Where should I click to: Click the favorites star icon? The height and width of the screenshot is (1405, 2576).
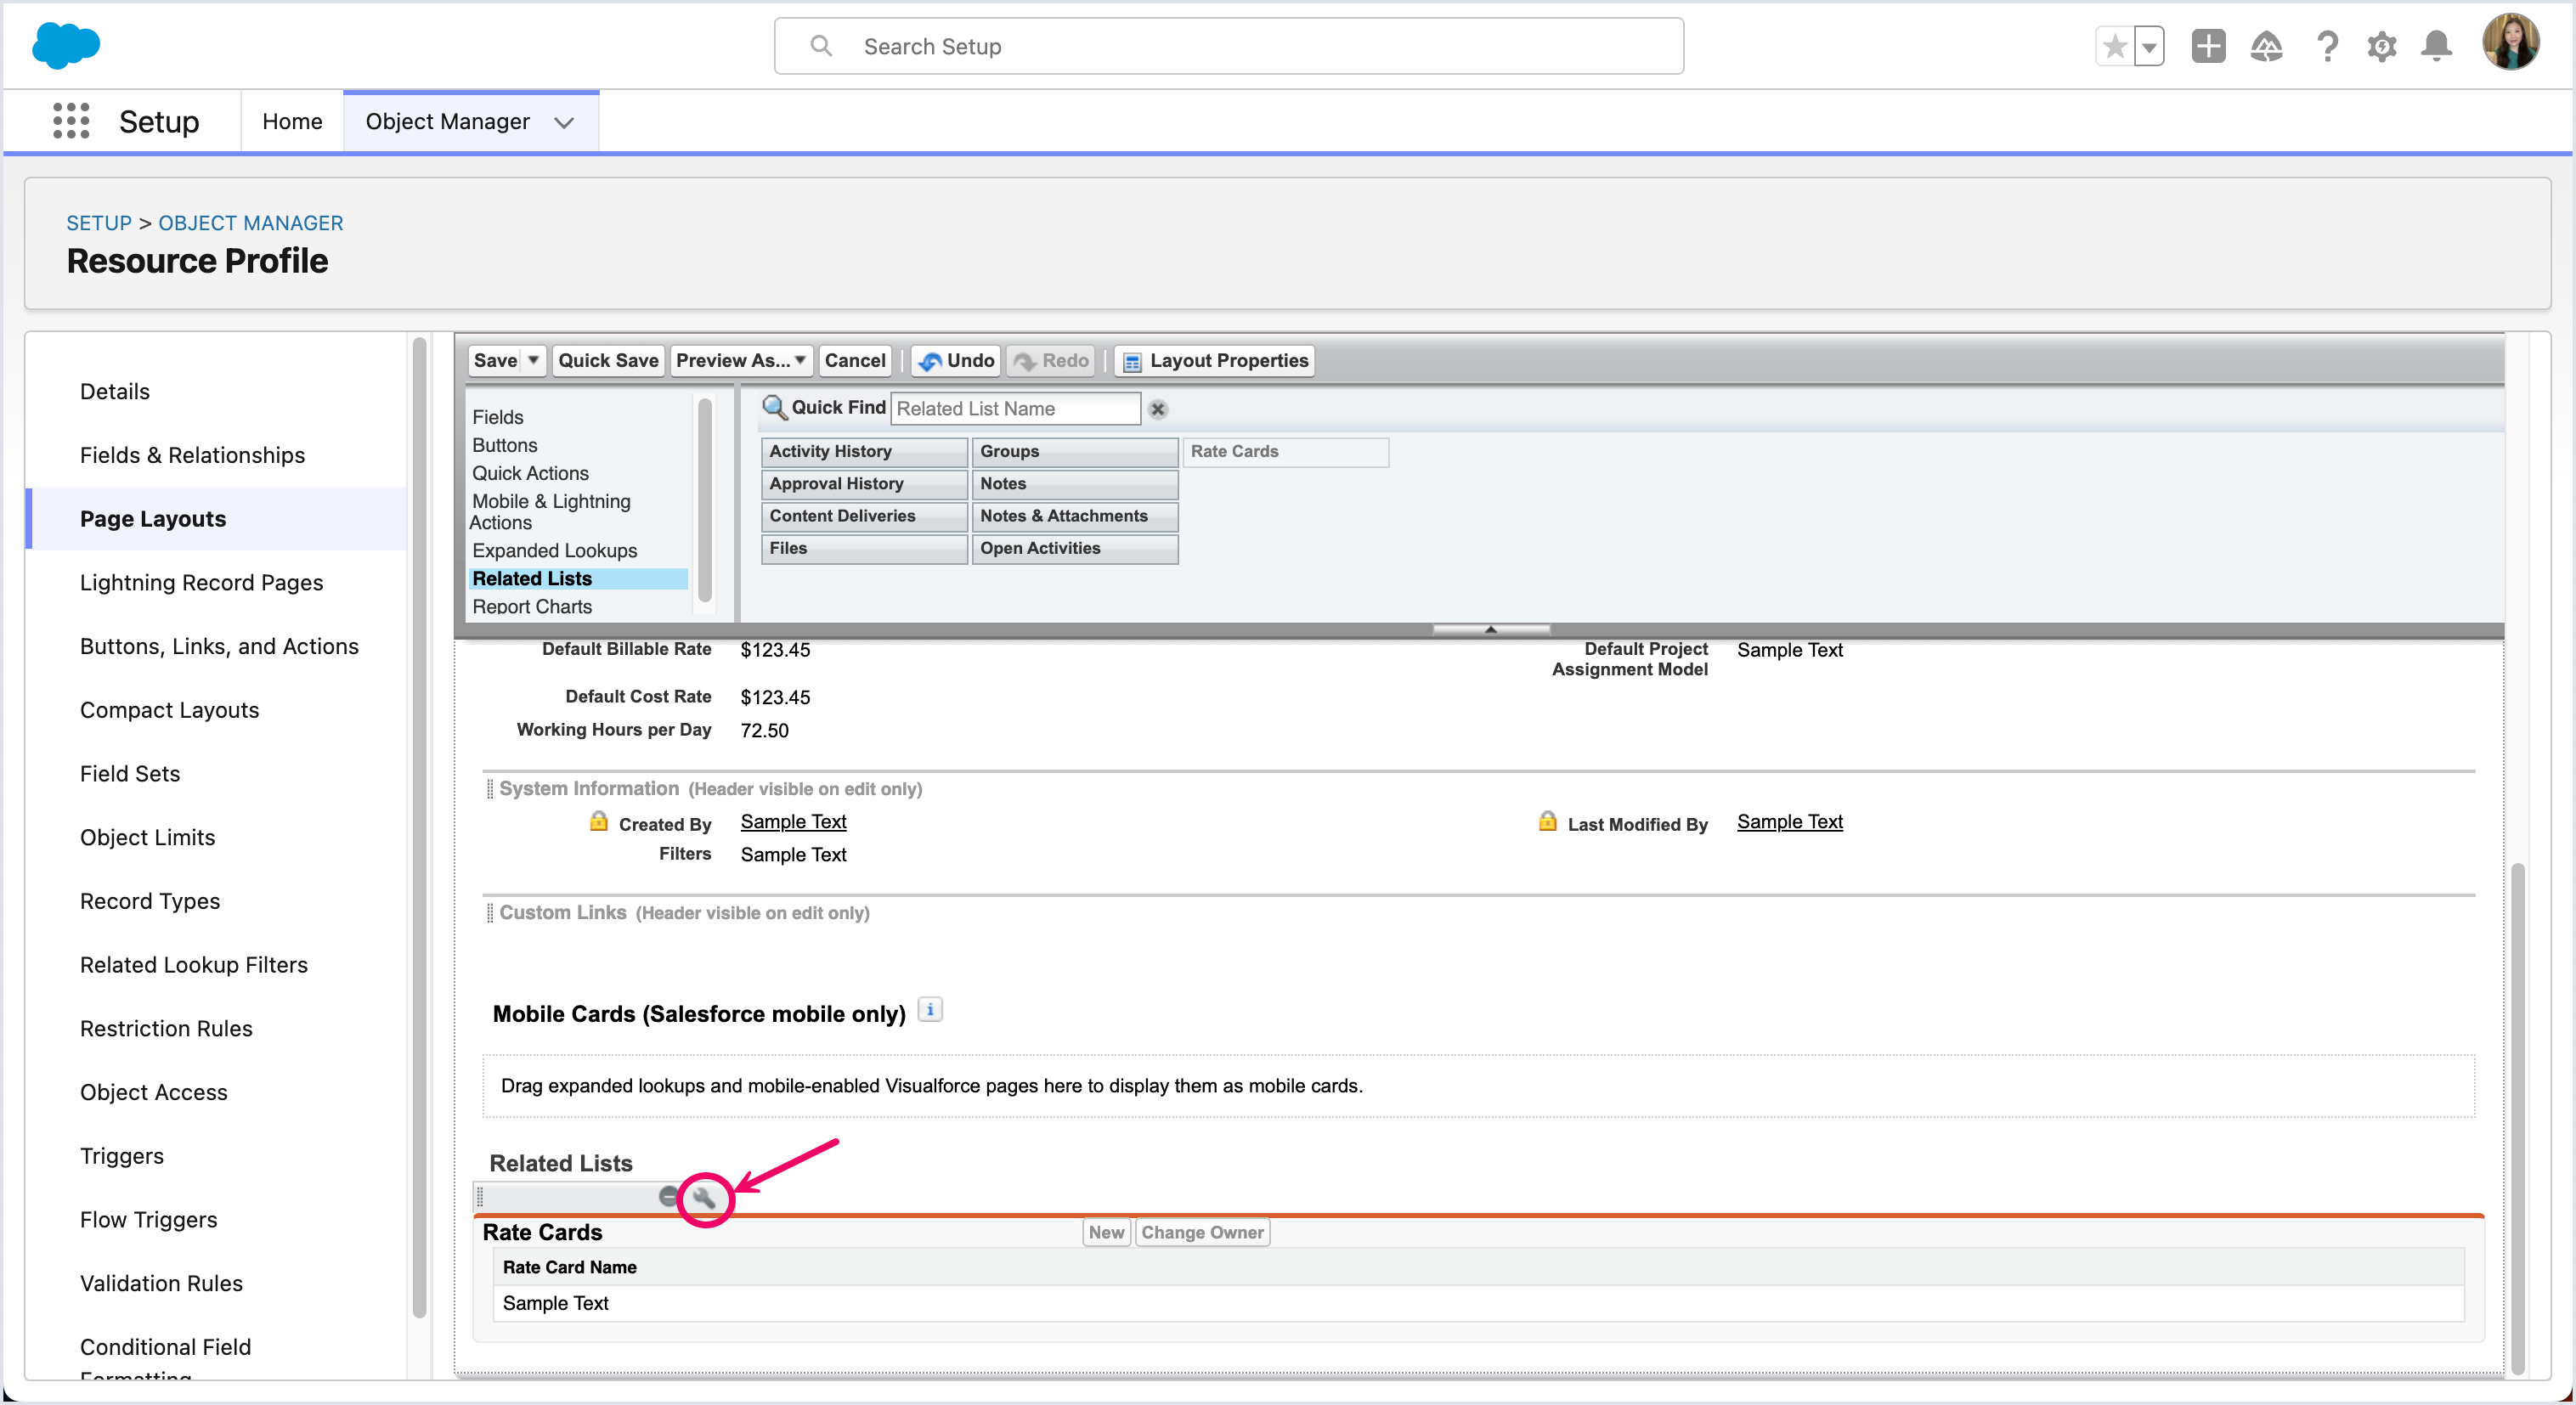click(x=2114, y=46)
